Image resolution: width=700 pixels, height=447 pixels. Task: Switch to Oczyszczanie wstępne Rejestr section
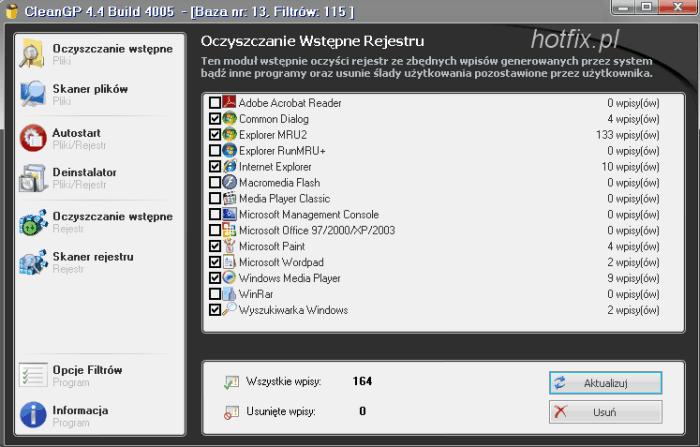point(111,220)
